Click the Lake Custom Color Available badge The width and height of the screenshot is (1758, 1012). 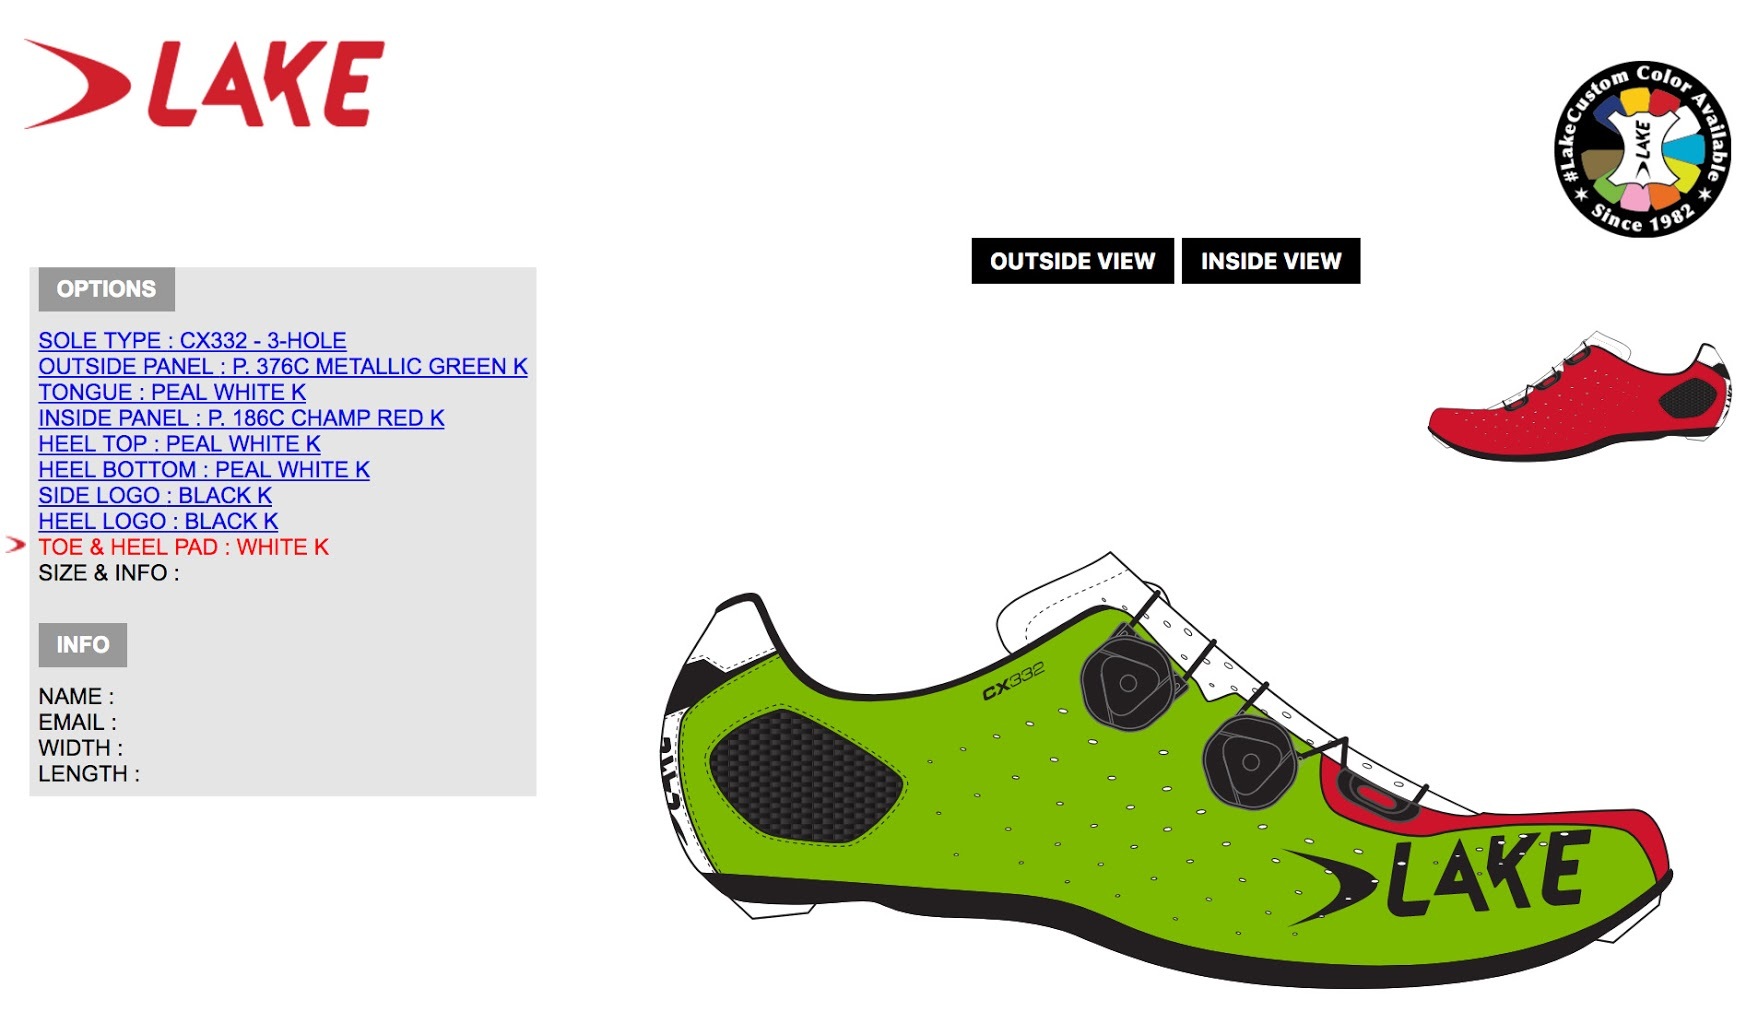pyautogui.click(x=1642, y=148)
